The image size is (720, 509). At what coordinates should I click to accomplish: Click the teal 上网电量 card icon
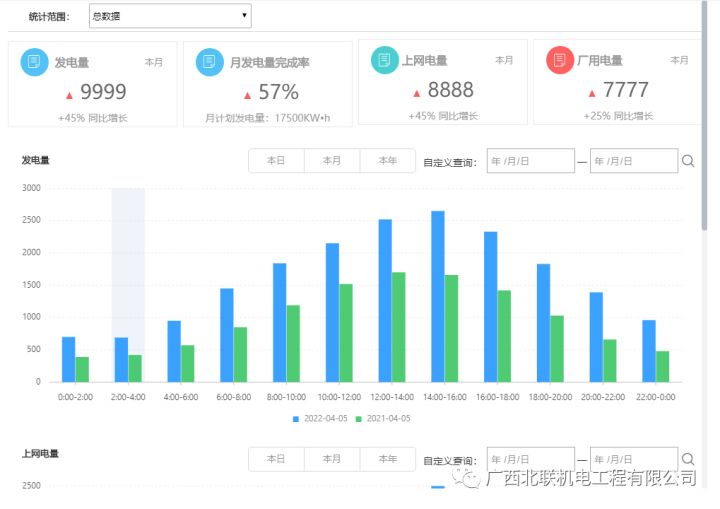click(384, 60)
